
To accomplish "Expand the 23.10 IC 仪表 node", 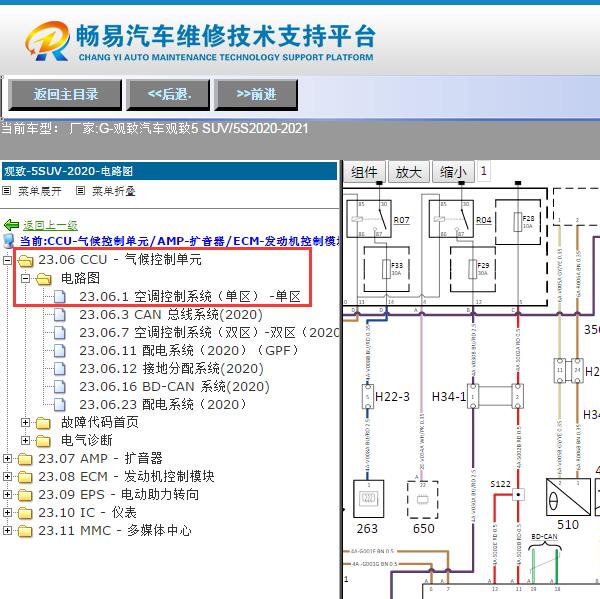I will click(x=7, y=512).
